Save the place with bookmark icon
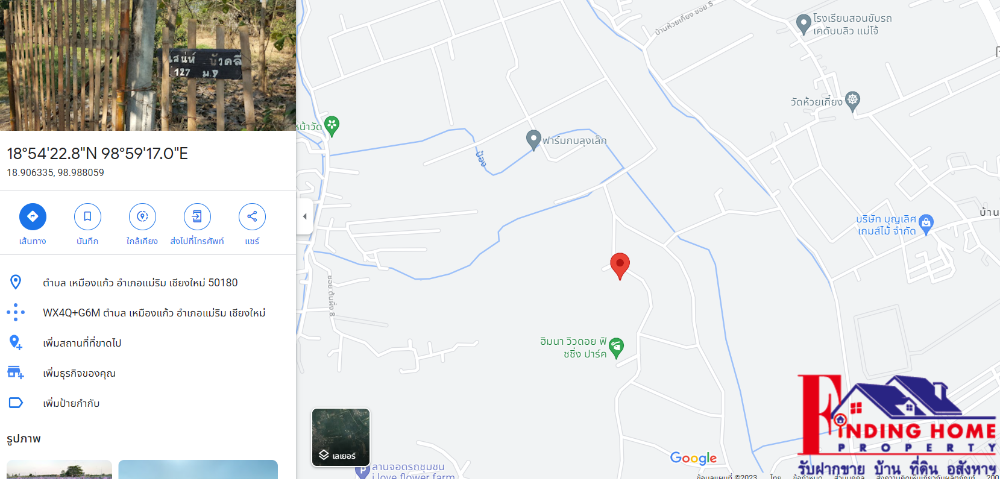Image resolution: width=1000 pixels, height=479 pixels. (x=87, y=217)
